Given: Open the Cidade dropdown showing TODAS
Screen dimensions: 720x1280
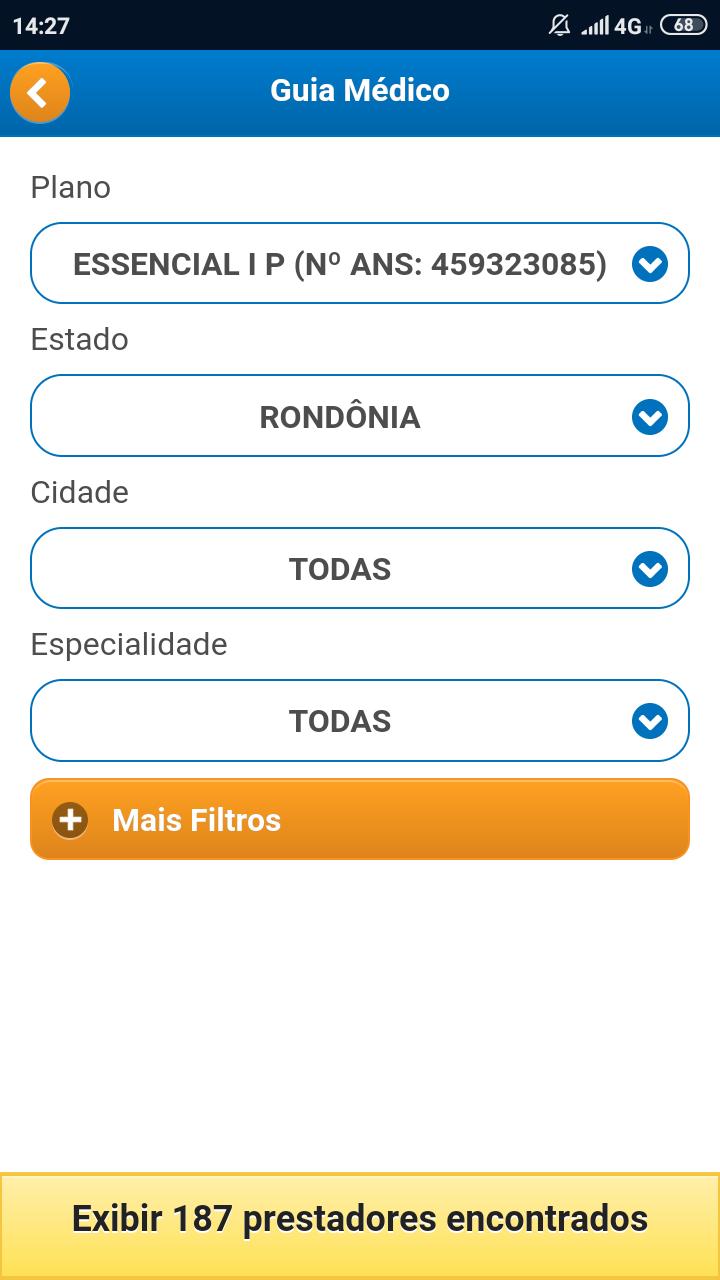Looking at the screenshot, I should [x=360, y=569].
